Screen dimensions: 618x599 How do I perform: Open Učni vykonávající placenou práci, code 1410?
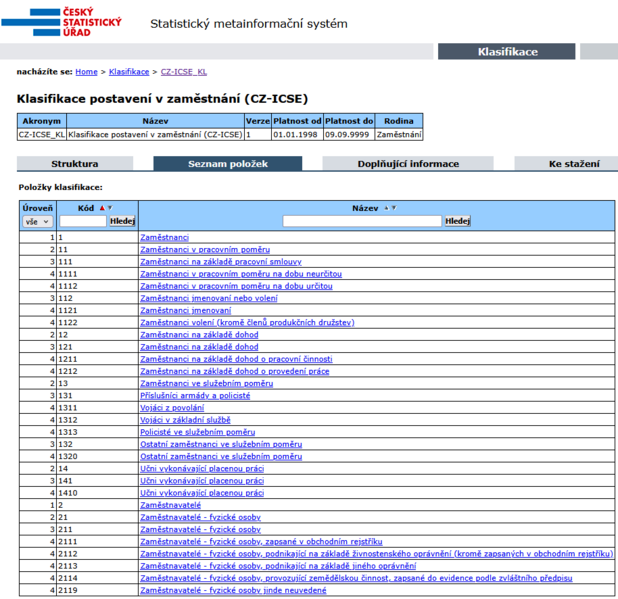(x=202, y=493)
